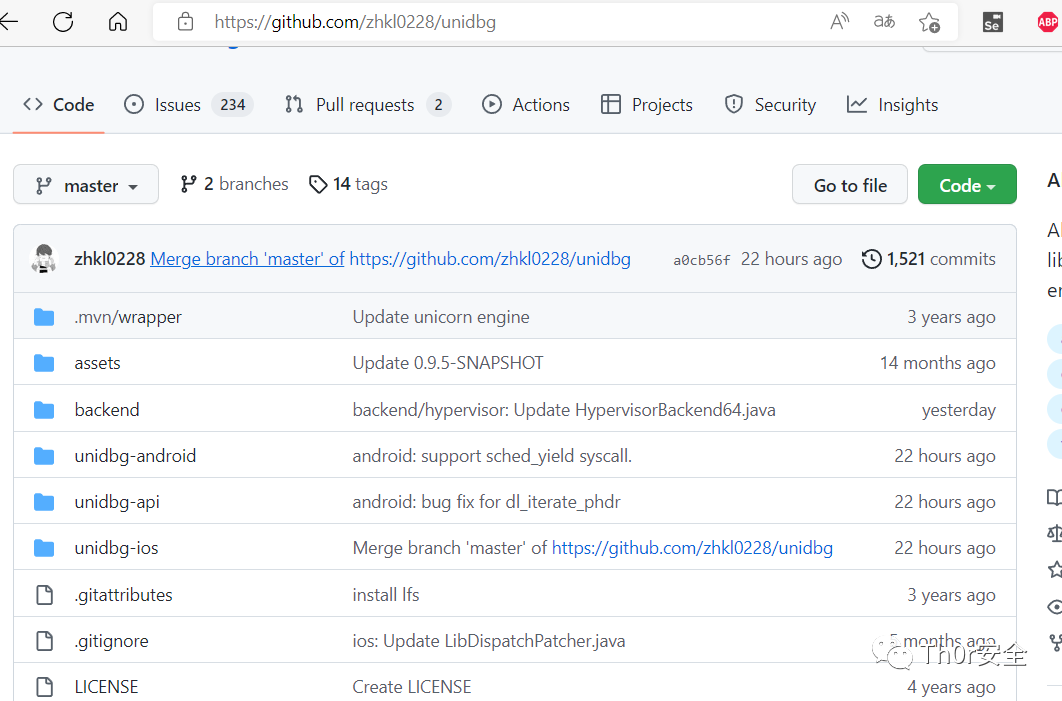Click the .gitignore file icon

pyautogui.click(x=45, y=641)
